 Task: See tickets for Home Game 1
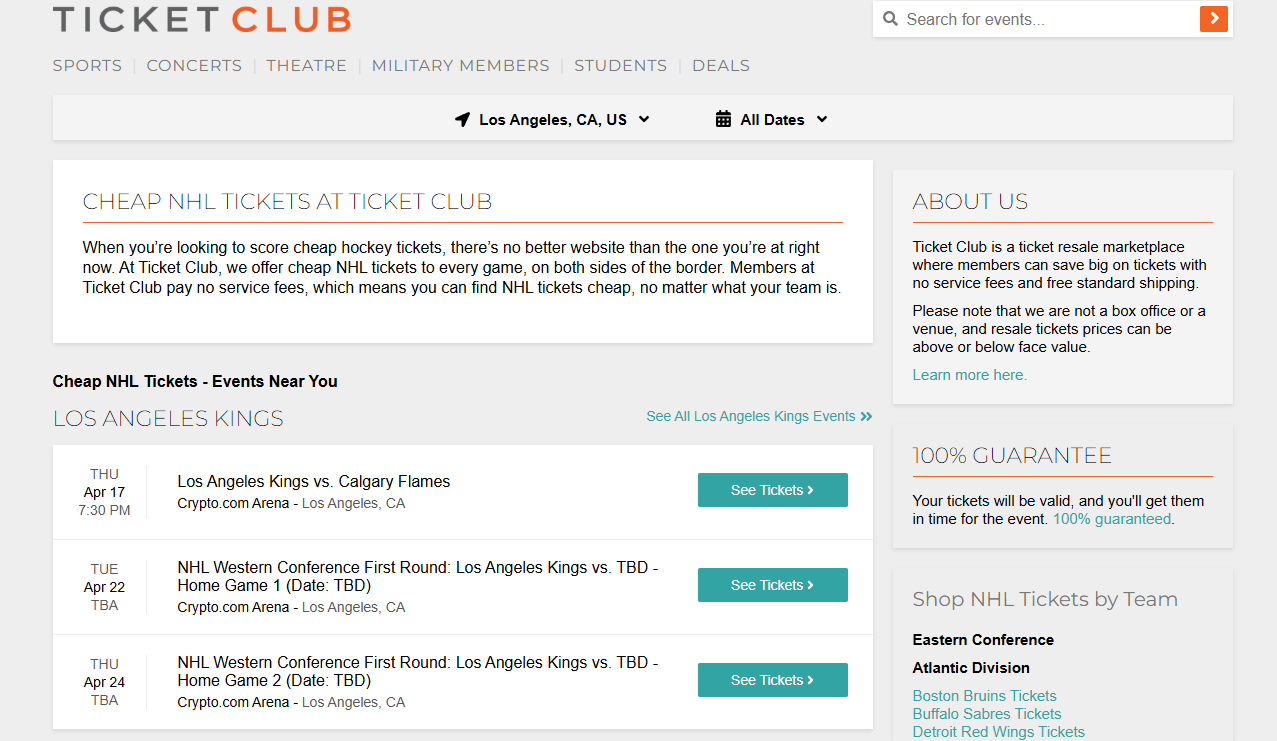772,585
